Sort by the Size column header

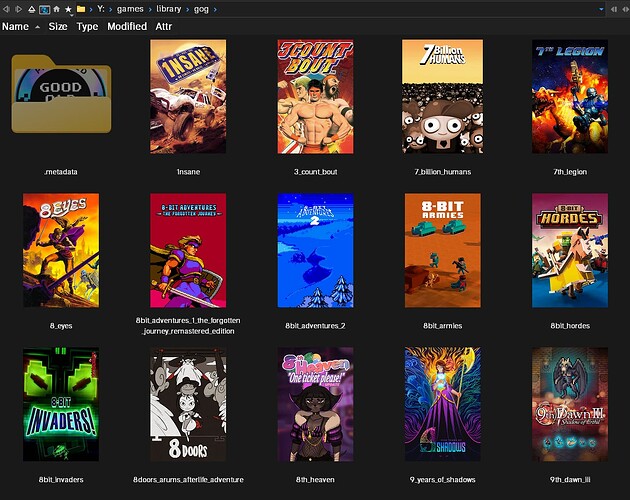[x=58, y=27]
